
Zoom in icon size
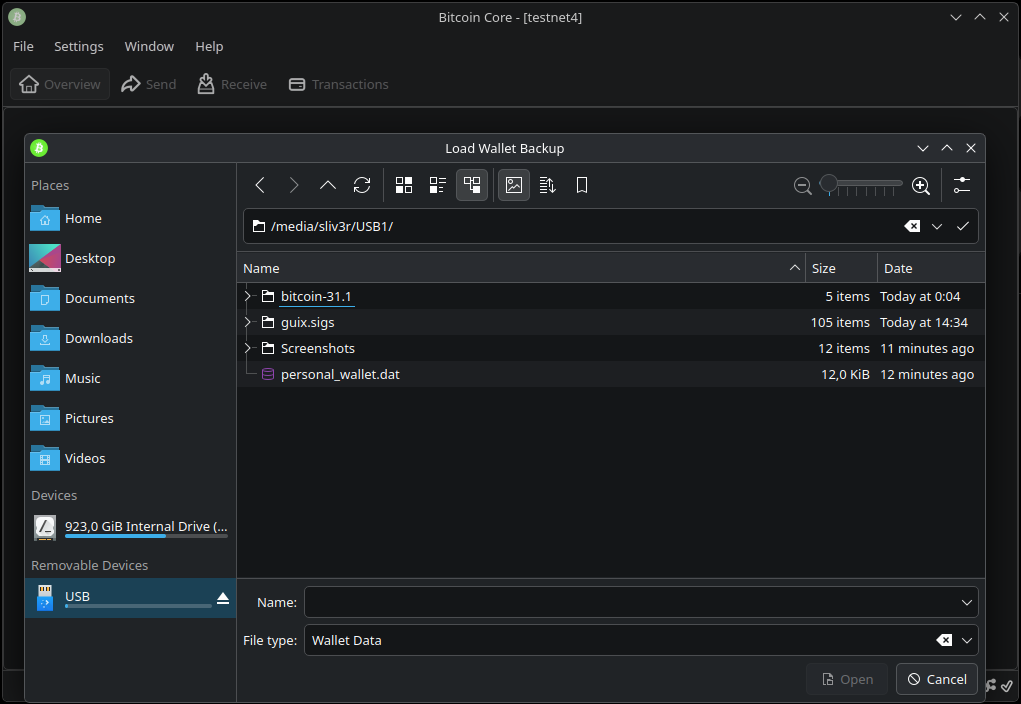point(921,186)
